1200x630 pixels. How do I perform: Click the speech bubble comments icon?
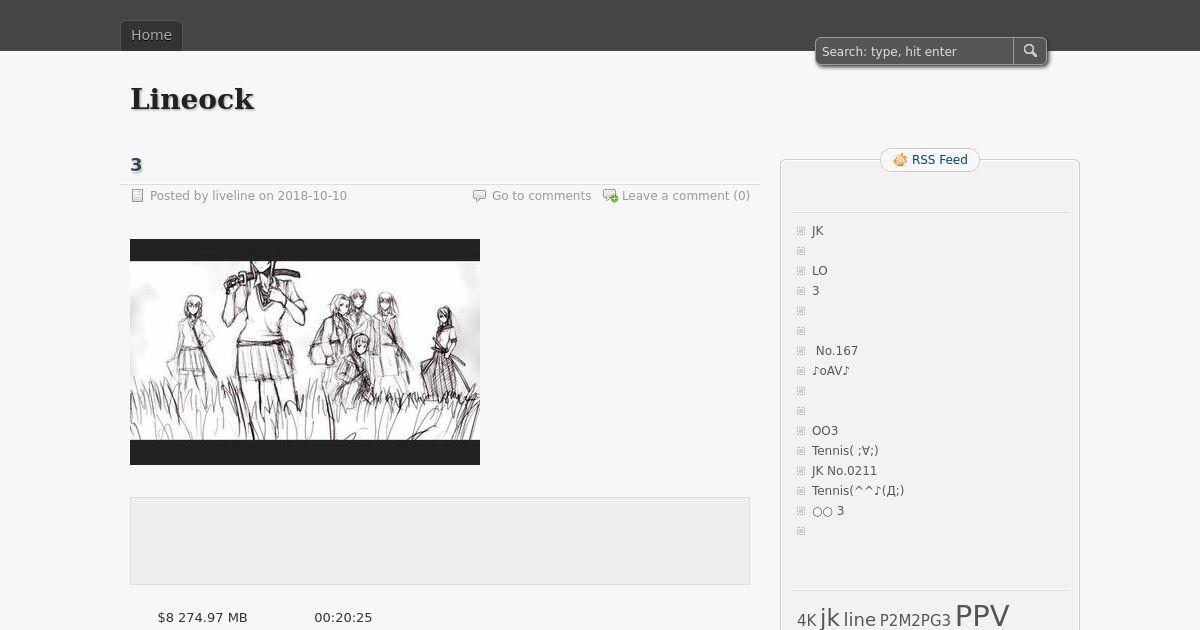(479, 196)
